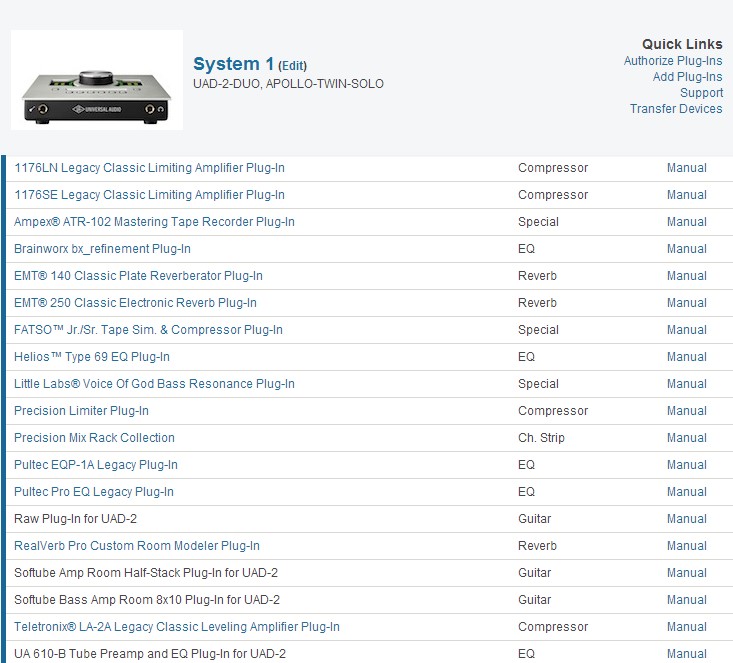The width and height of the screenshot is (733, 663).
Task: Open Little Labs Voice Of God Plug-In
Action: click(154, 384)
